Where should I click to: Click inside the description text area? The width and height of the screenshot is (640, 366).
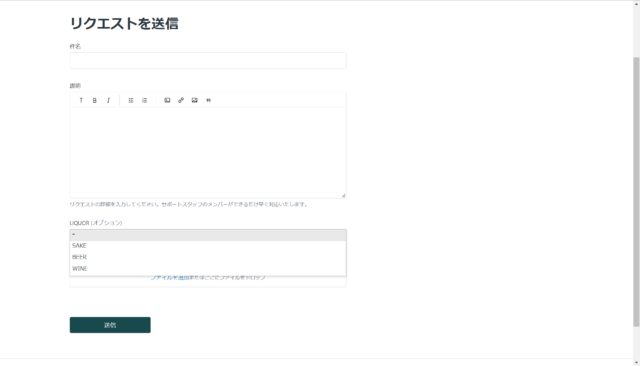coord(208,153)
